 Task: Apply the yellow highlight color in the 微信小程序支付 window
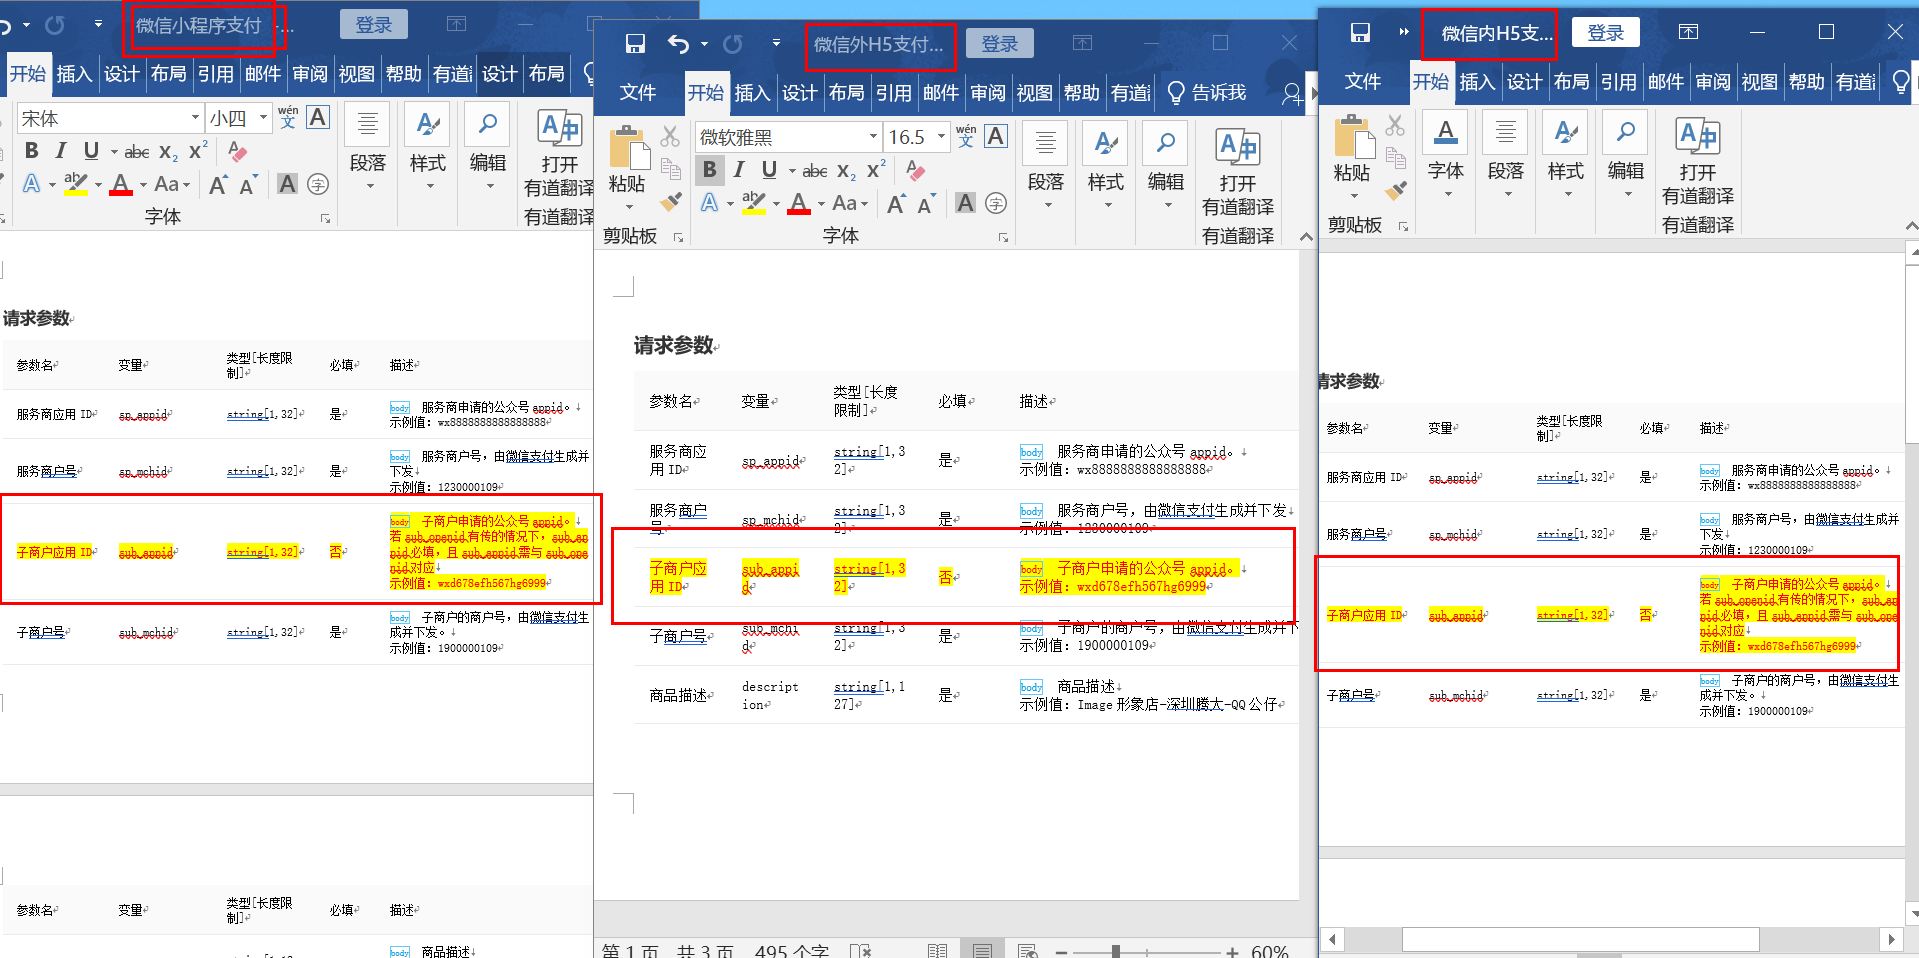(x=75, y=184)
